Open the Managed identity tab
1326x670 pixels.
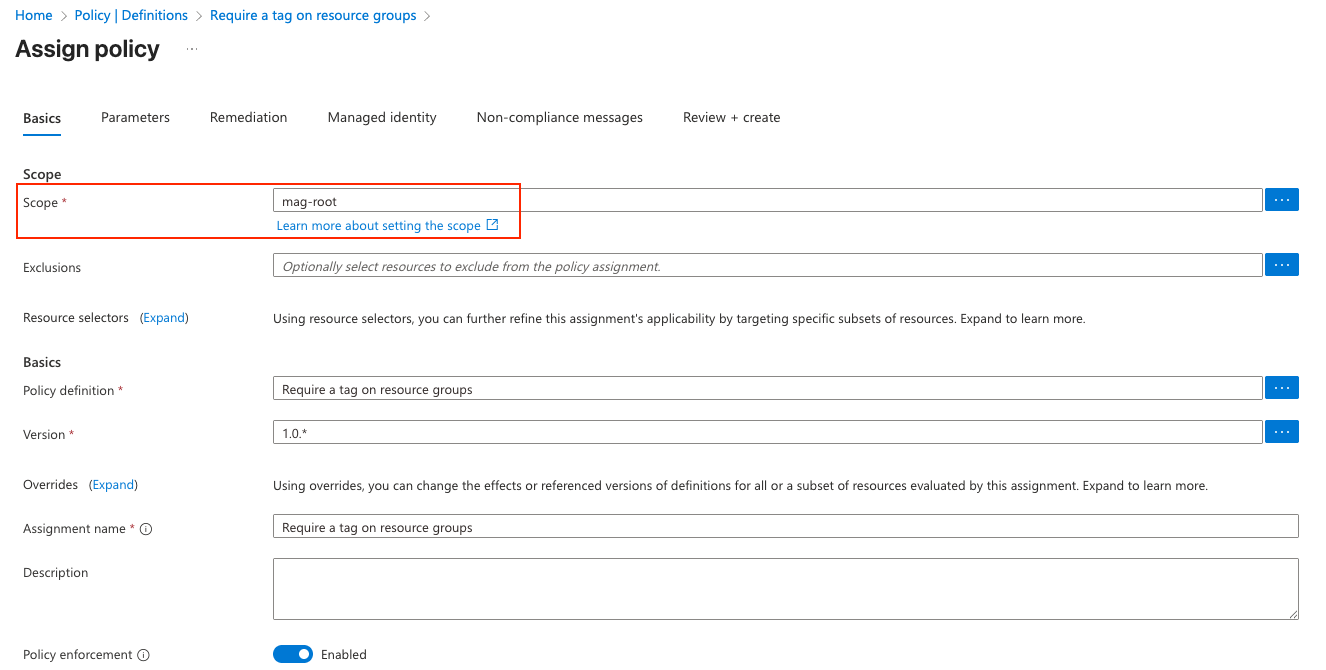click(382, 117)
